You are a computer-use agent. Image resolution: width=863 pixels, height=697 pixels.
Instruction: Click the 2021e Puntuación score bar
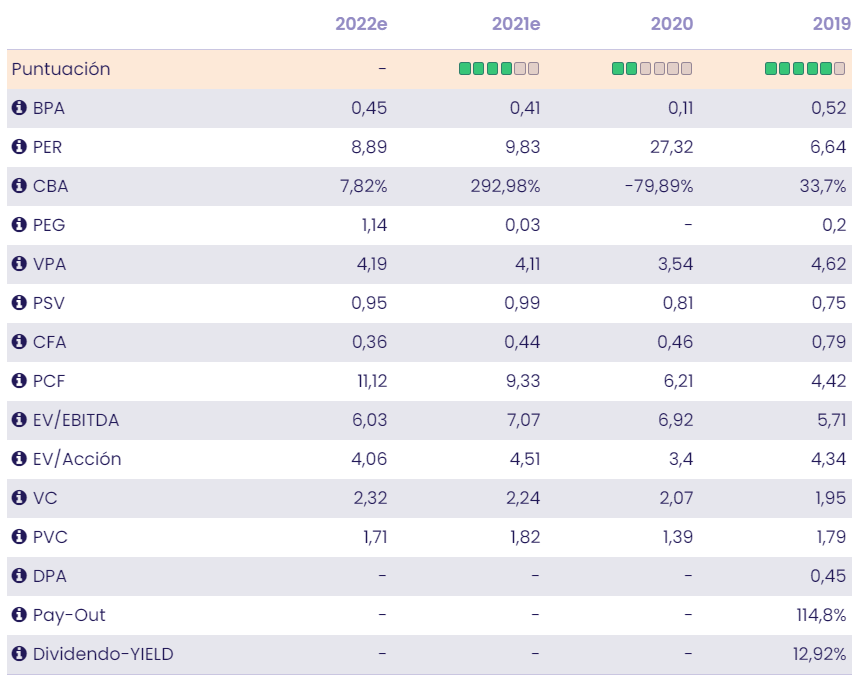pos(499,69)
